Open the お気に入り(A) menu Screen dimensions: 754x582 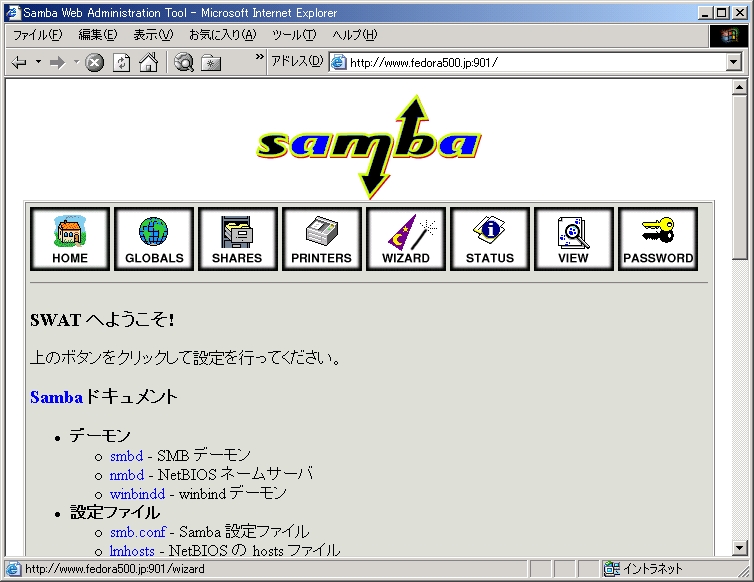click(223, 35)
